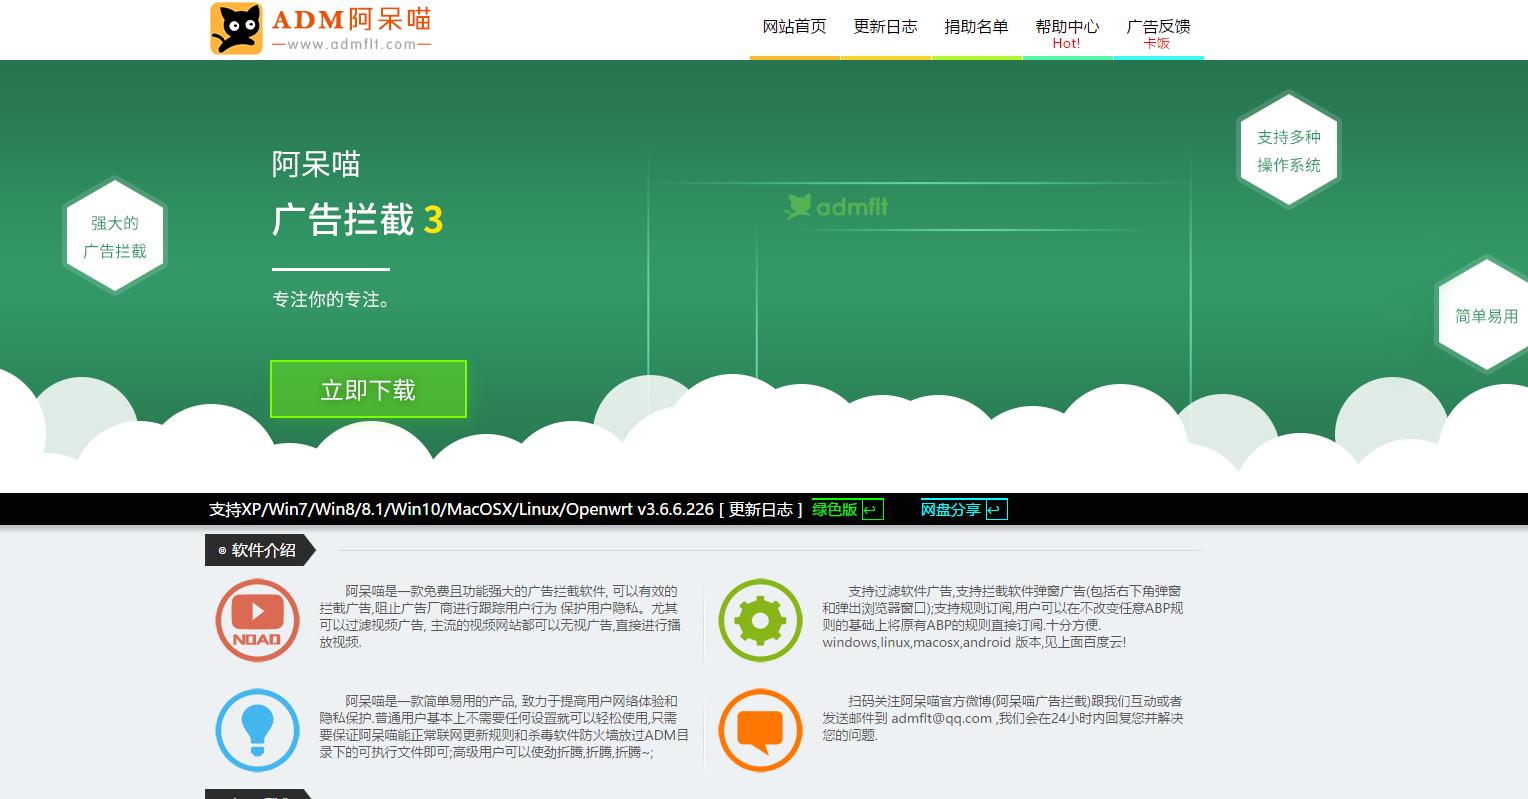Open the 网盘分享 link
Image resolution: width=1528 pixels, height=799 pixels.
pos(950,509)
